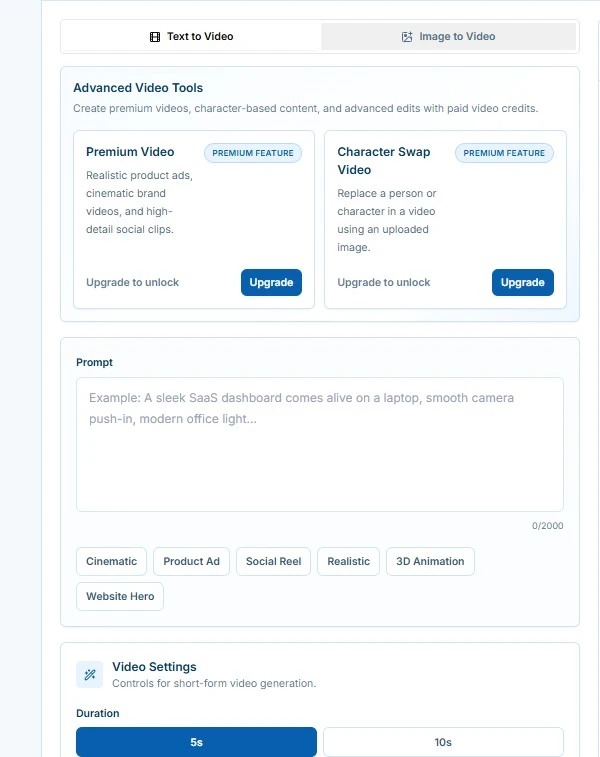Click the Premium Feature badge on Character Swap Video

(x=504, y=153)
